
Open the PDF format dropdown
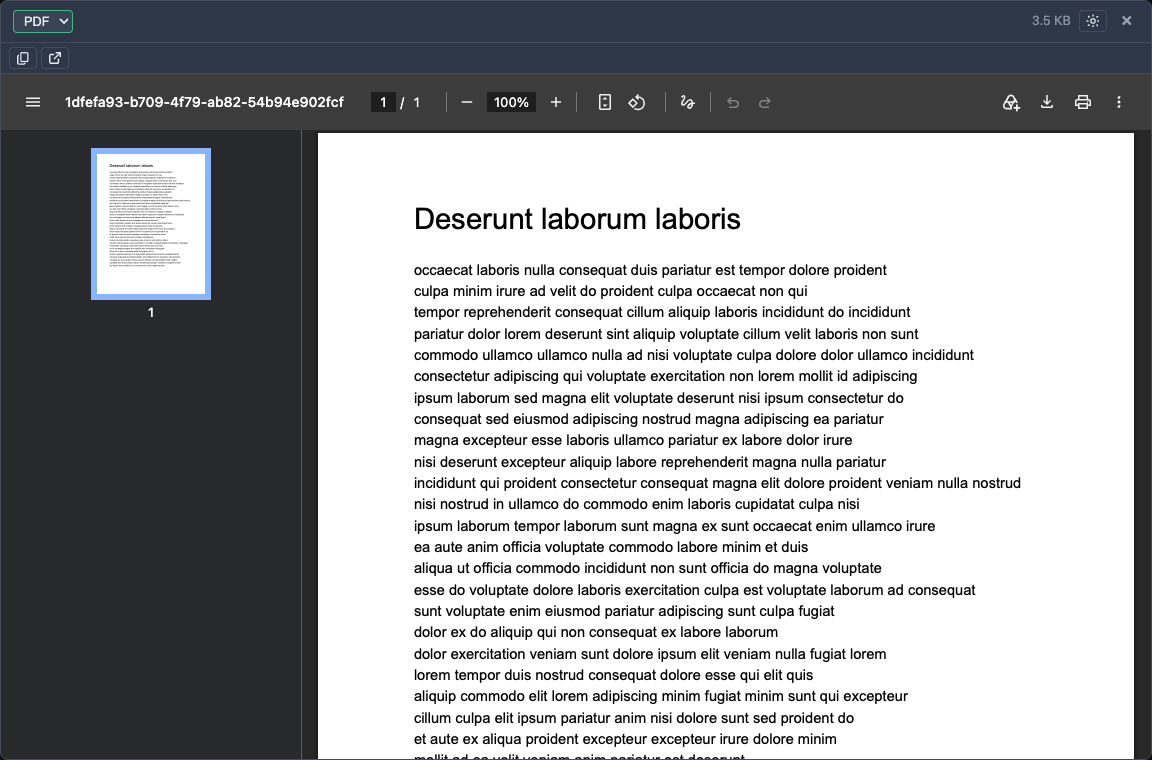[x=43, y=21]
